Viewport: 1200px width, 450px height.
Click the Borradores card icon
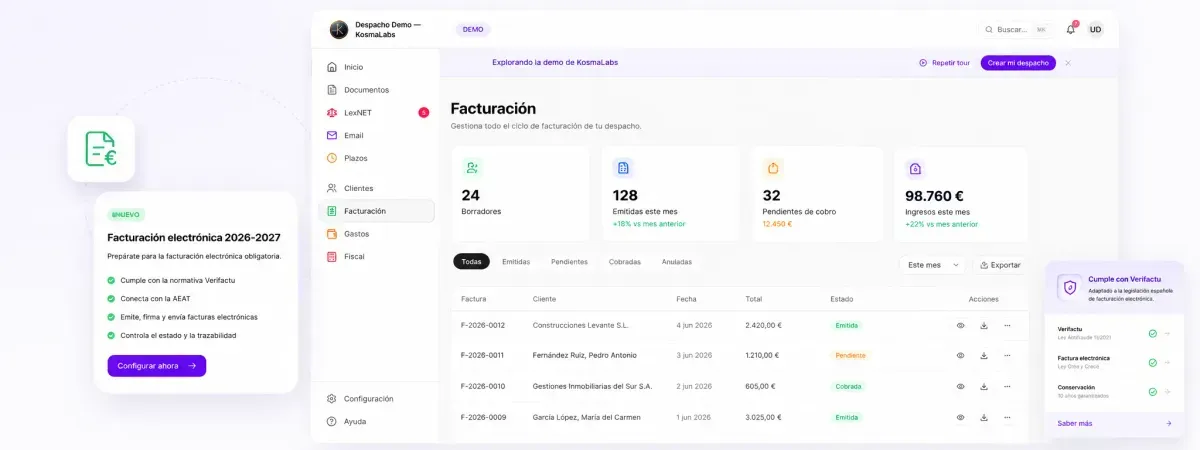472,168
